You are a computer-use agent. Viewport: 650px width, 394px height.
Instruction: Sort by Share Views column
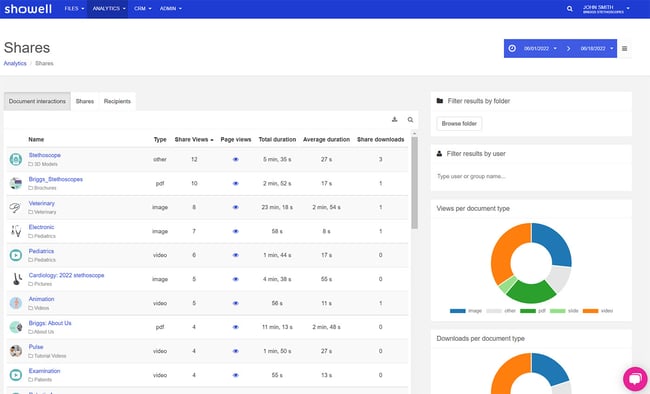point(194,140)
